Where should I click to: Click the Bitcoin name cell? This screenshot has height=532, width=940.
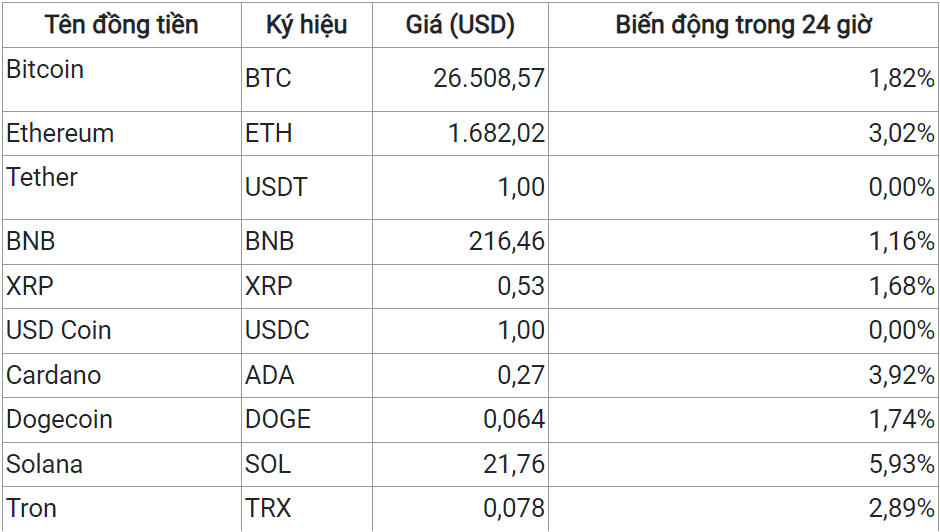click(x=122, y=80)
